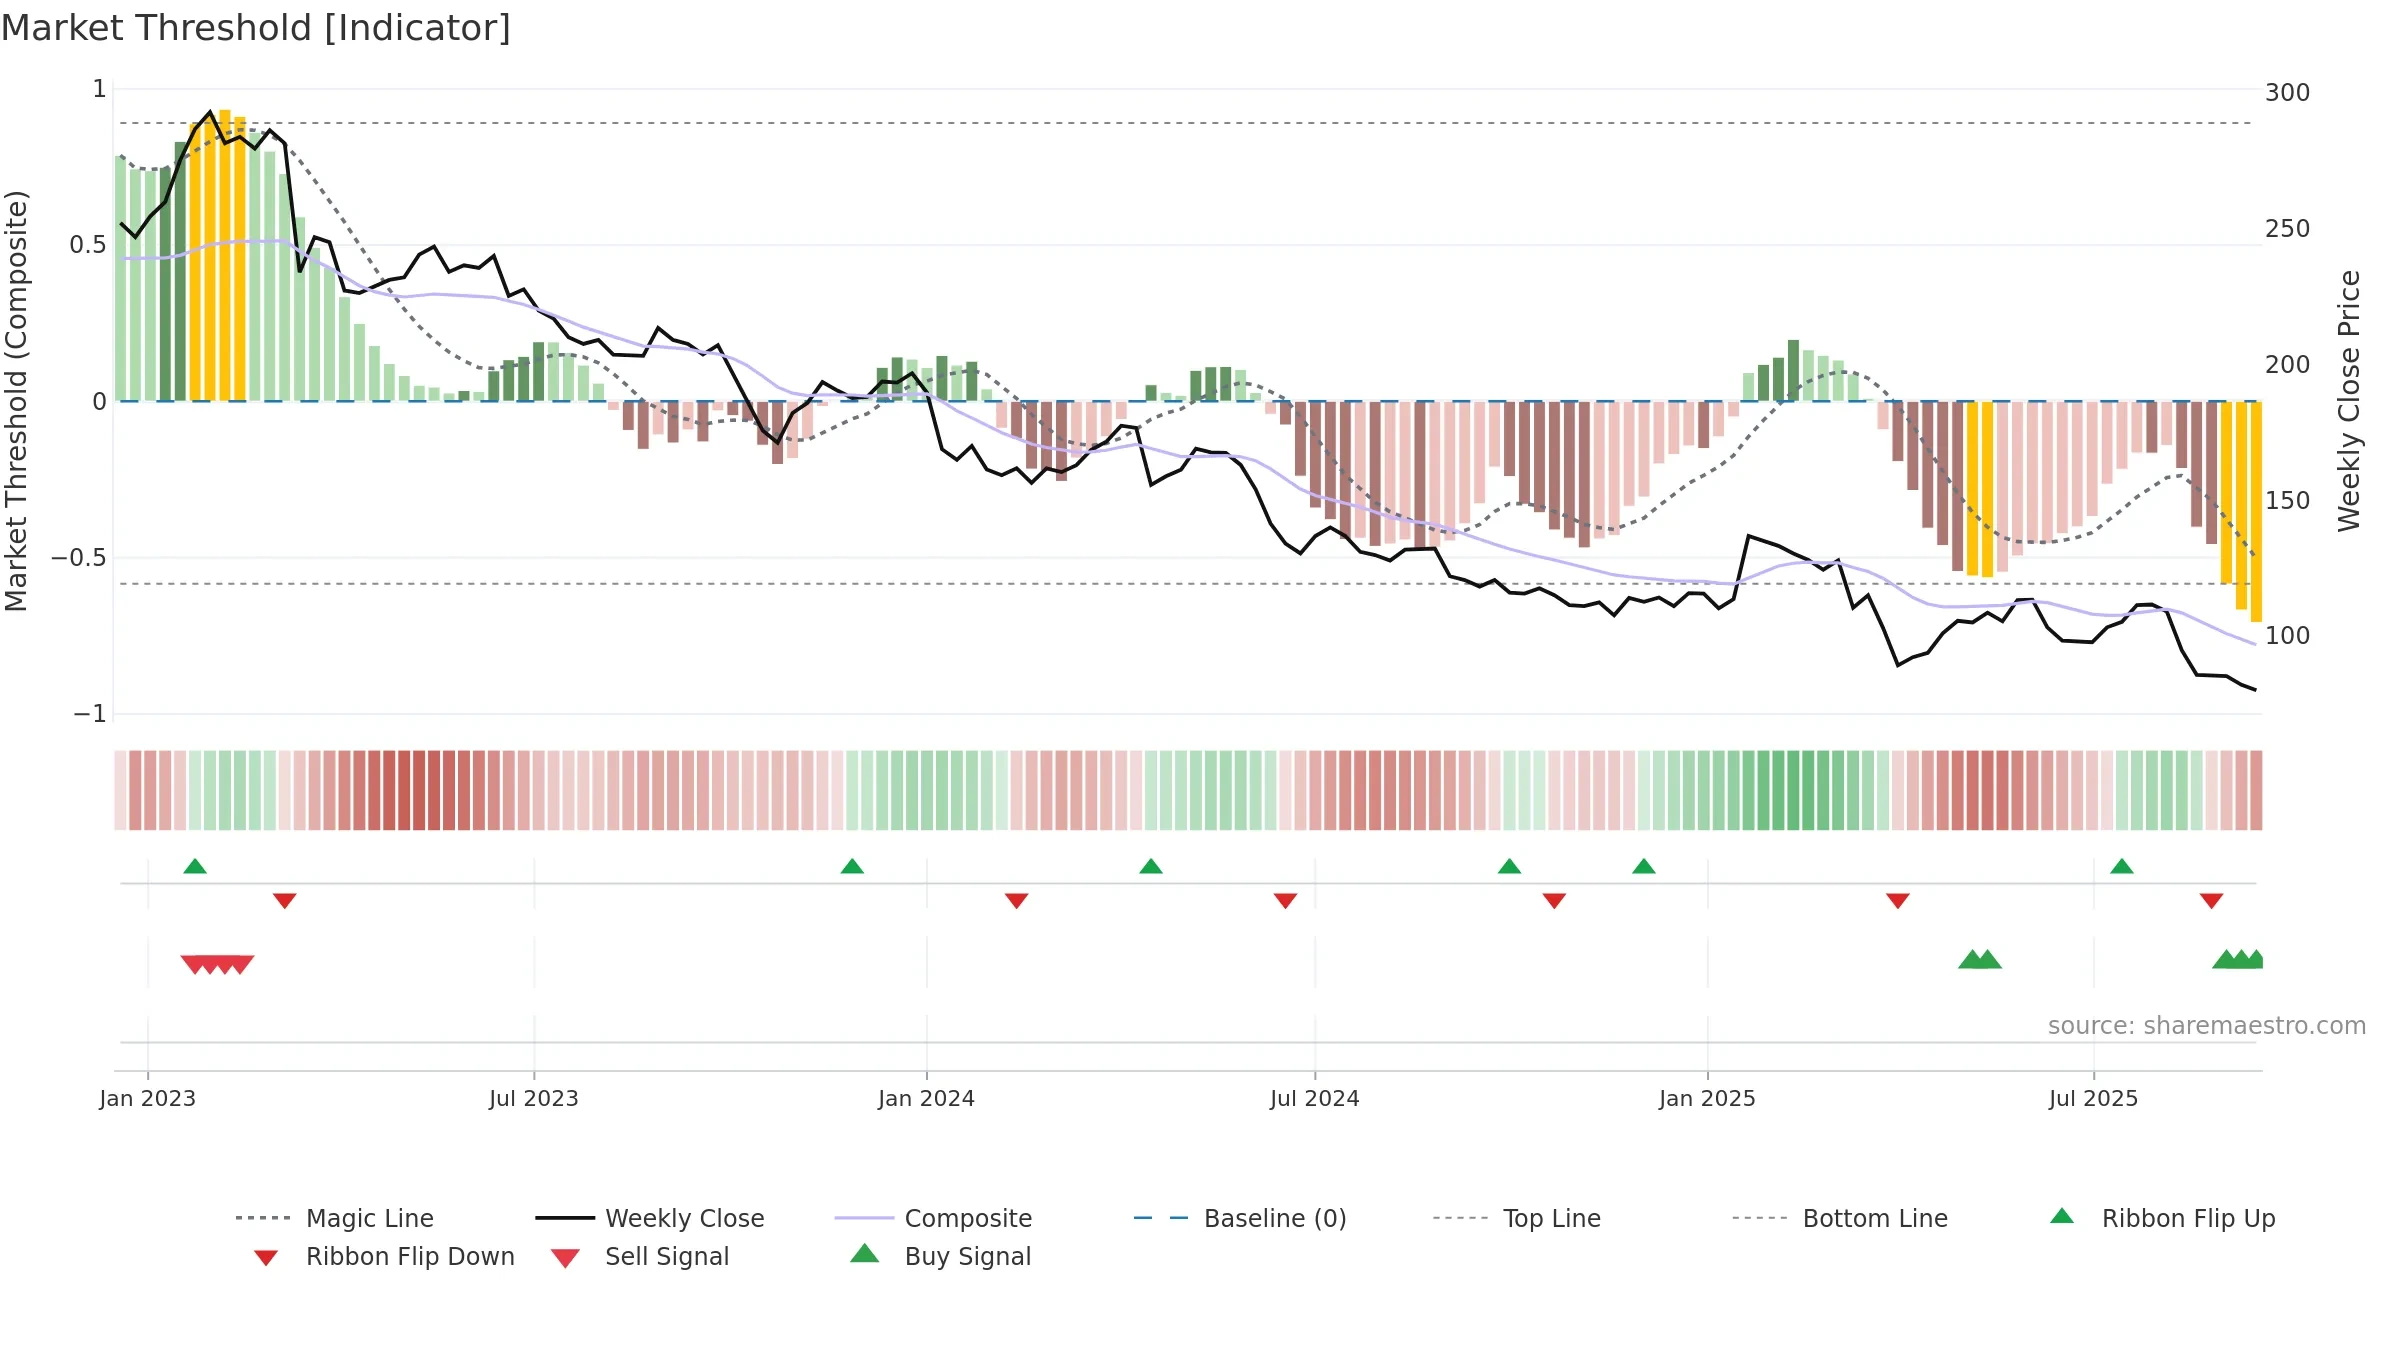Click the Jan 2023 x-axis label

148,1098
